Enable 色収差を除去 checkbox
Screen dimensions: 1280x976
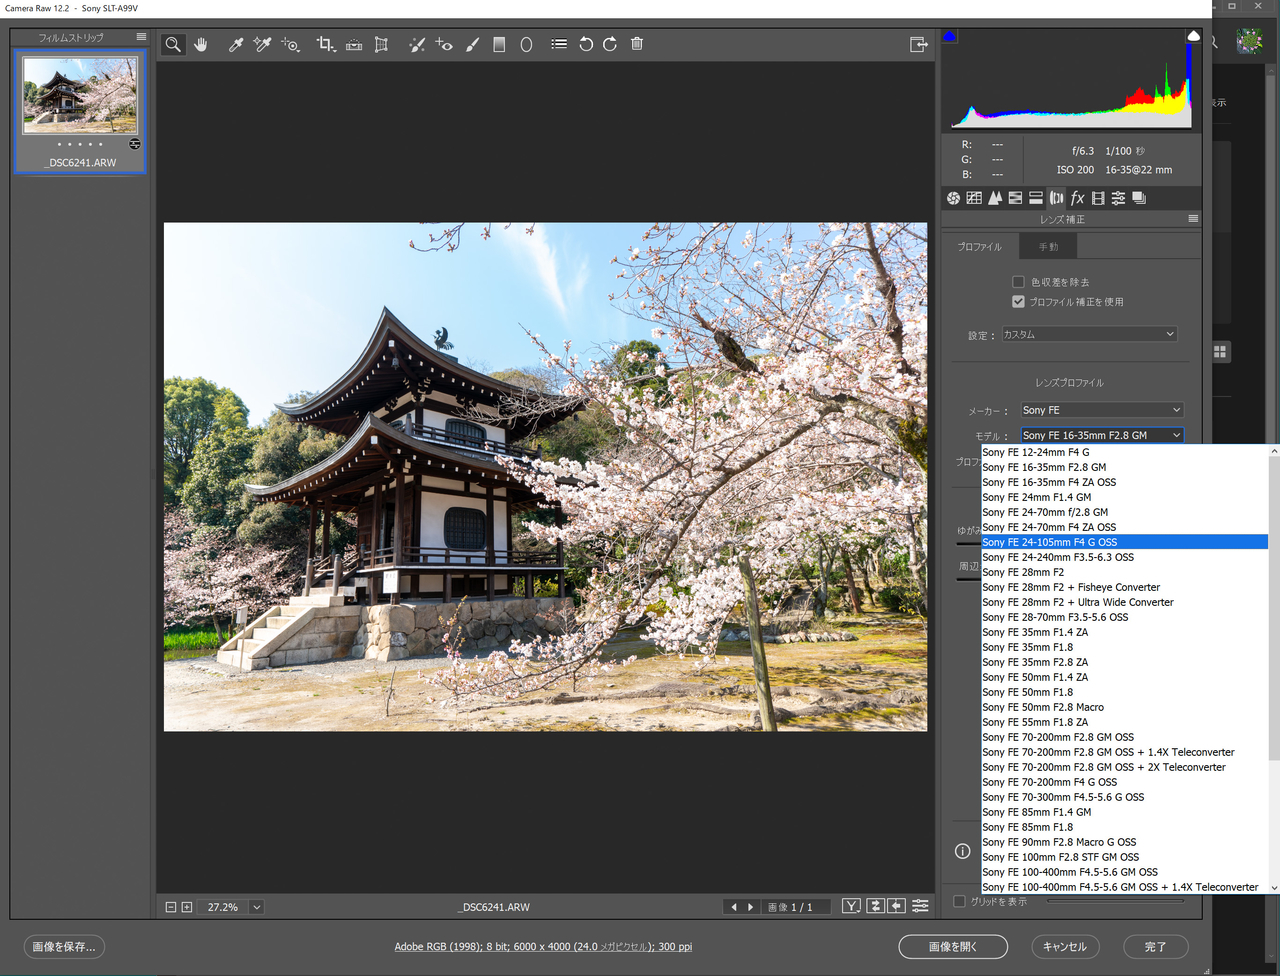[1018, 282]
